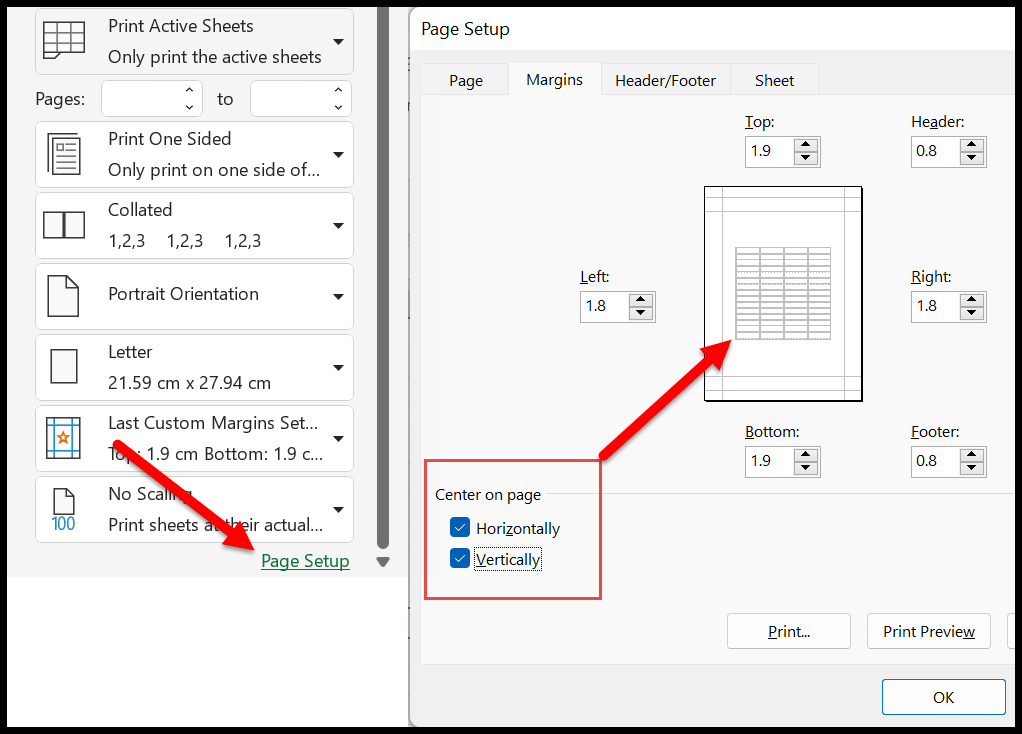Increase the Bottom margin value

point(806,455)
